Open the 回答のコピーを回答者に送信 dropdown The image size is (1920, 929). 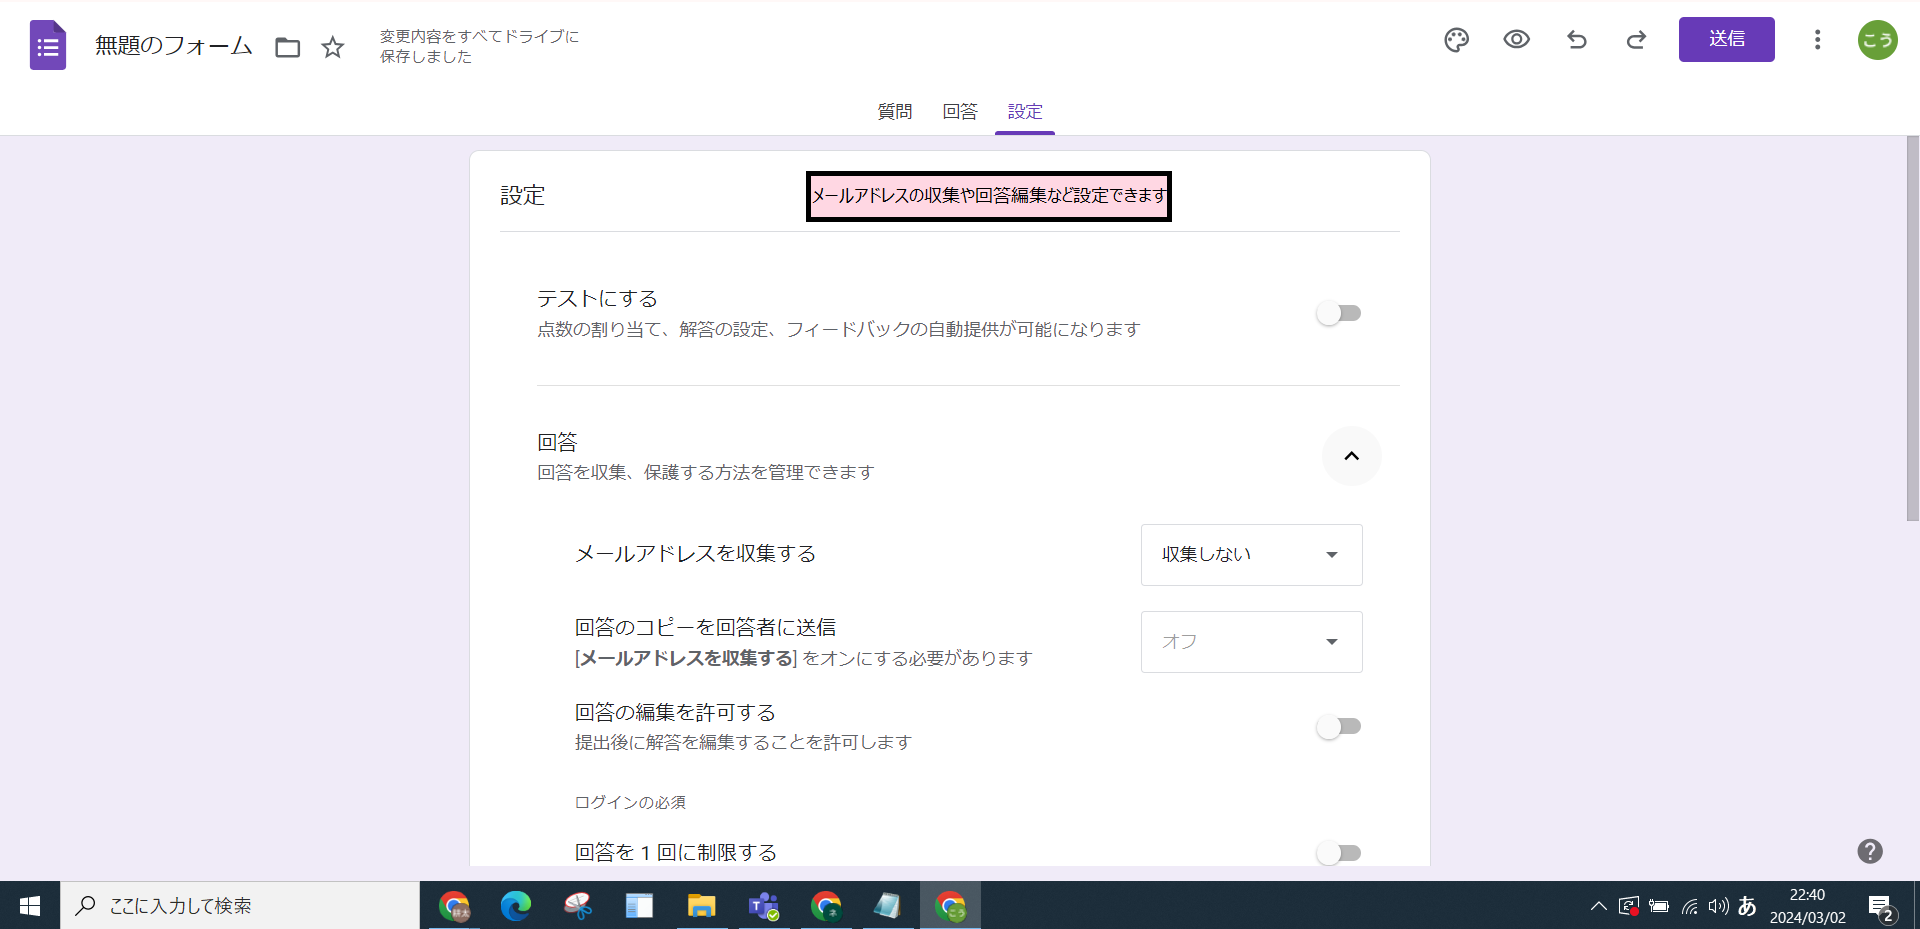point(1250,642)
